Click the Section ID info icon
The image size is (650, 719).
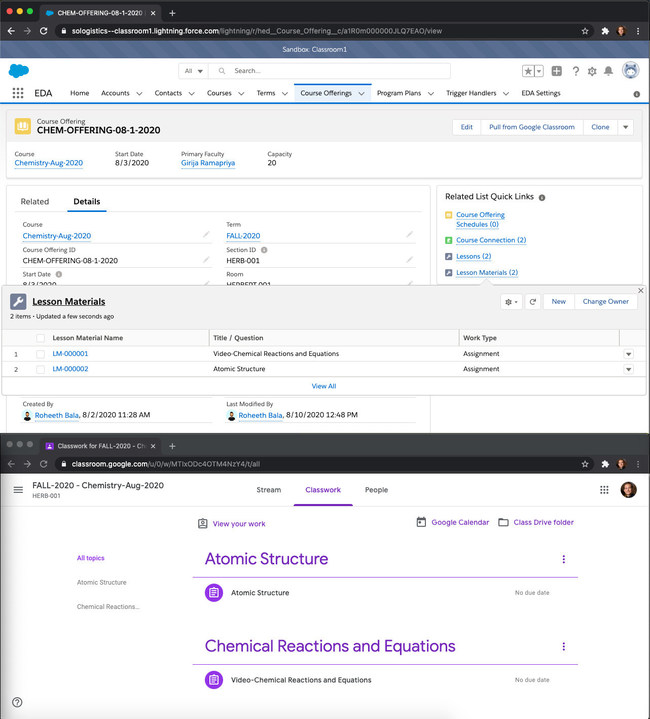264,250
